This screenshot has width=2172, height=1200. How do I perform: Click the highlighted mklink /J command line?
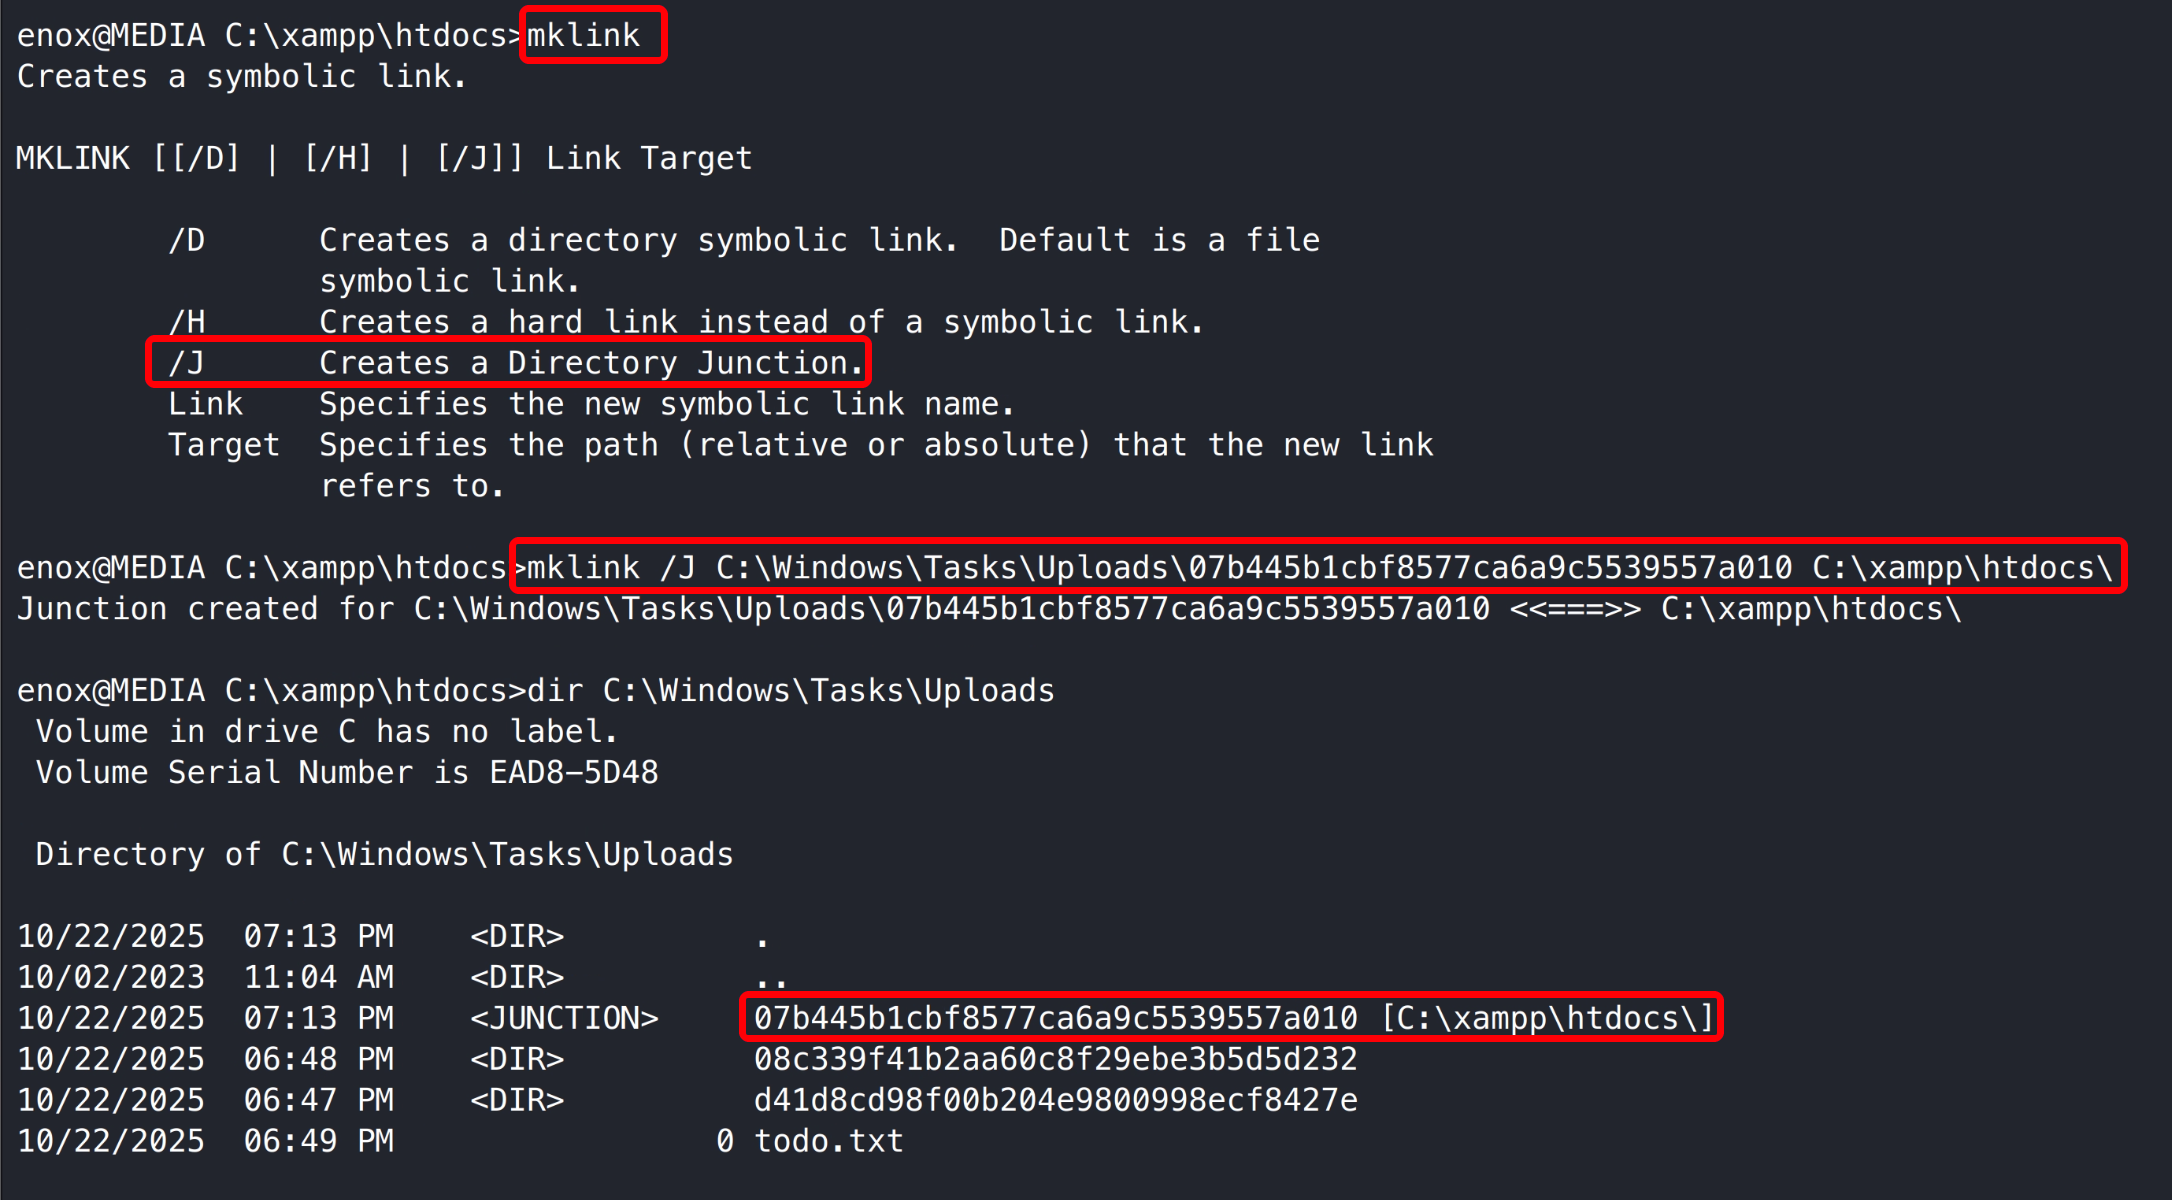[1318, 568]
